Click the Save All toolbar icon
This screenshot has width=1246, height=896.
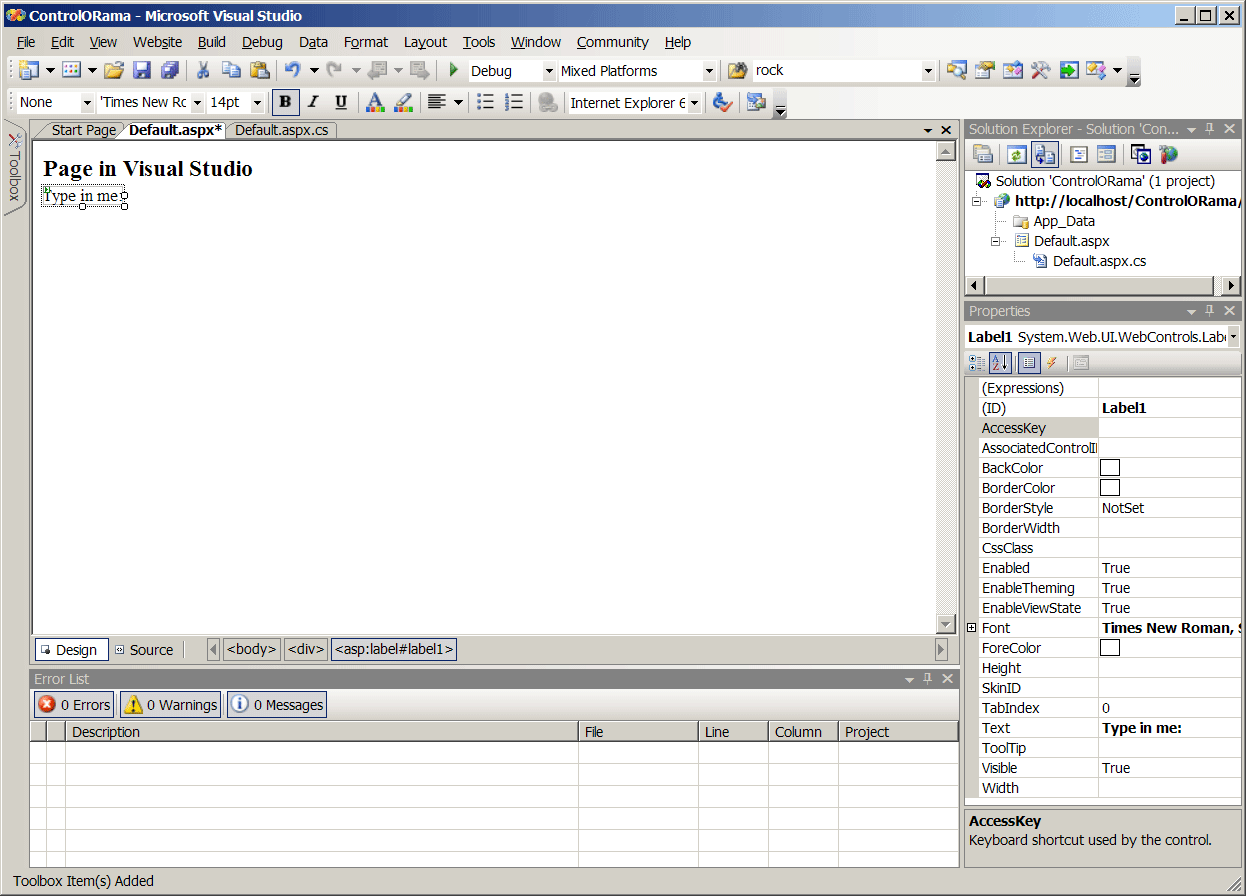coord(170,70)
